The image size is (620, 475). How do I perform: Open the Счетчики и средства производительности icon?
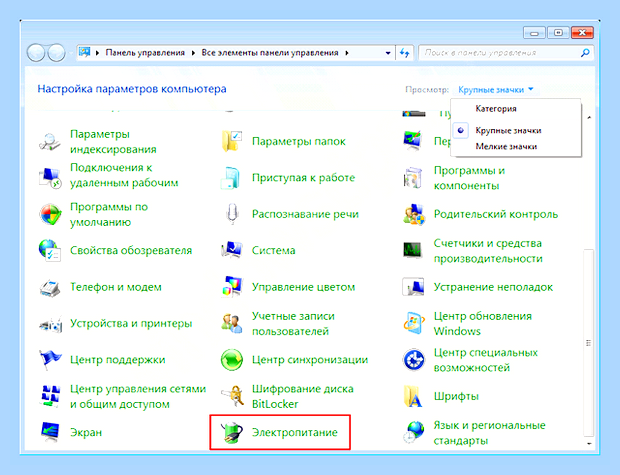point(412,250)
